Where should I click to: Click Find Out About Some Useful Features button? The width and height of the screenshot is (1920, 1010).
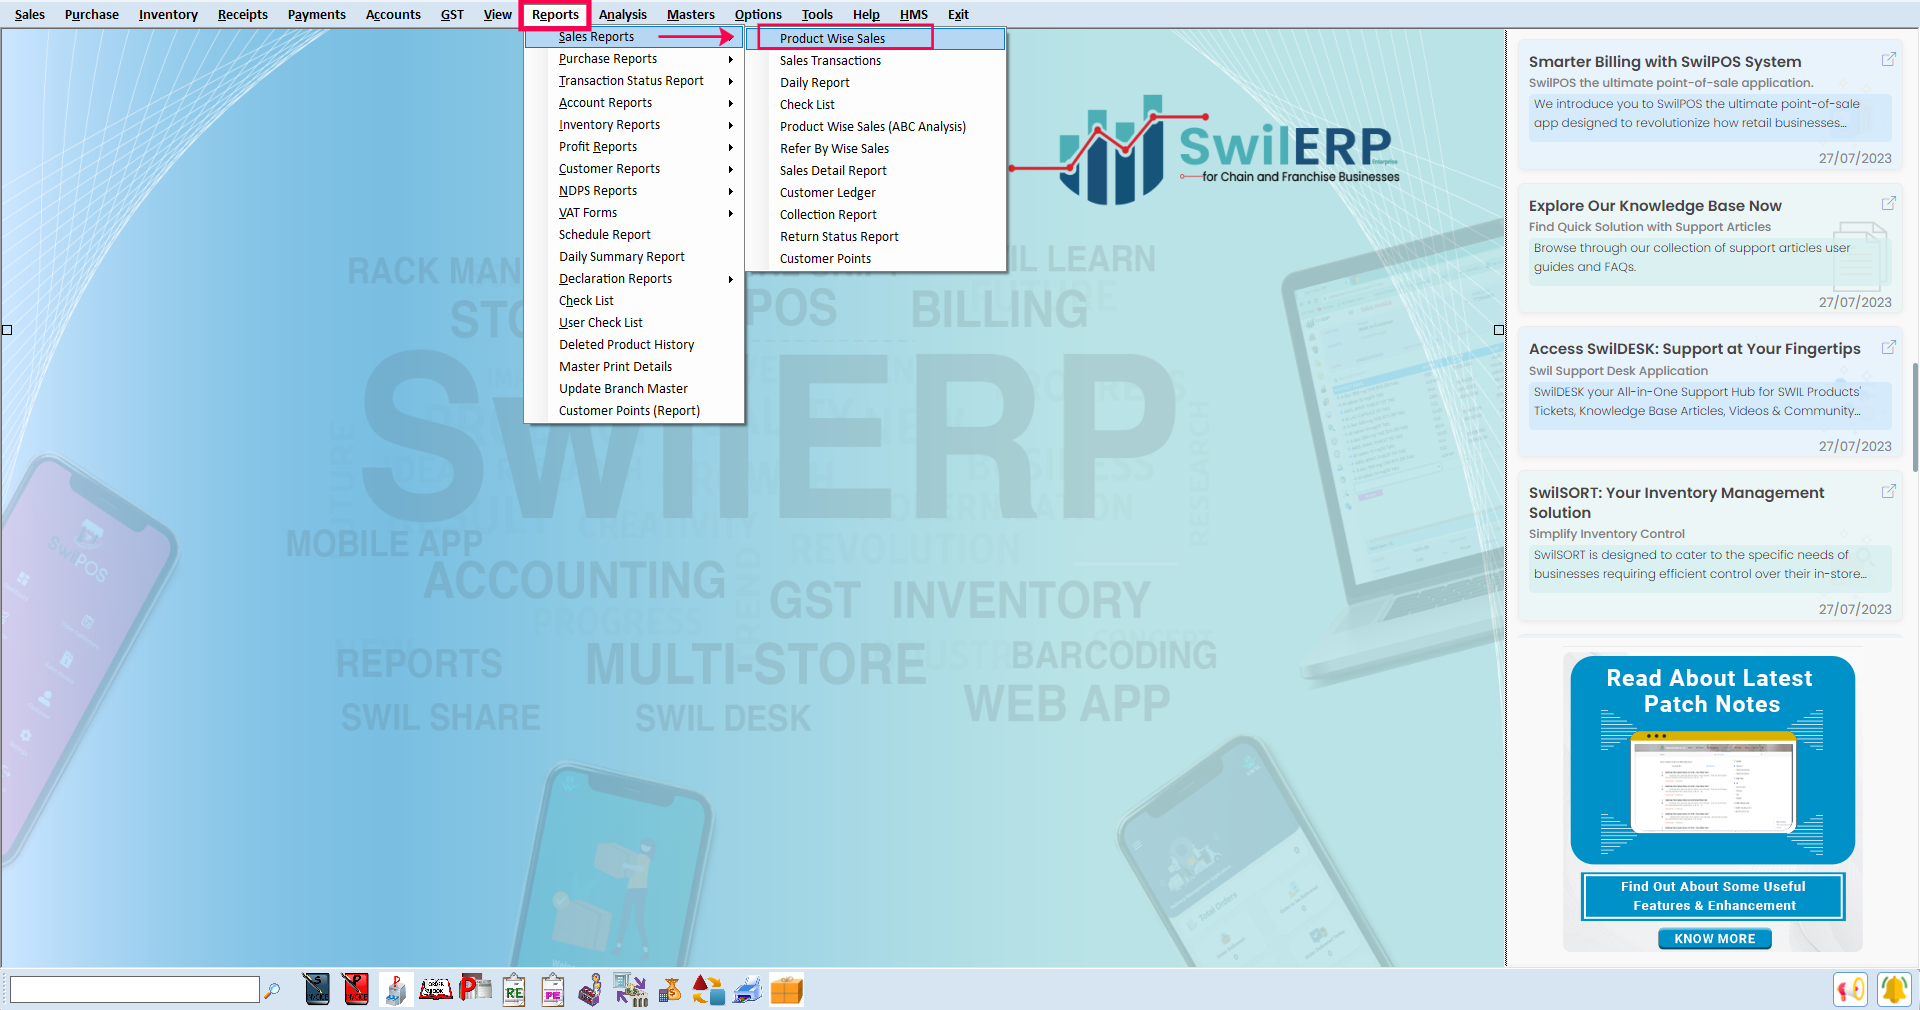[x=1713, y=896]
